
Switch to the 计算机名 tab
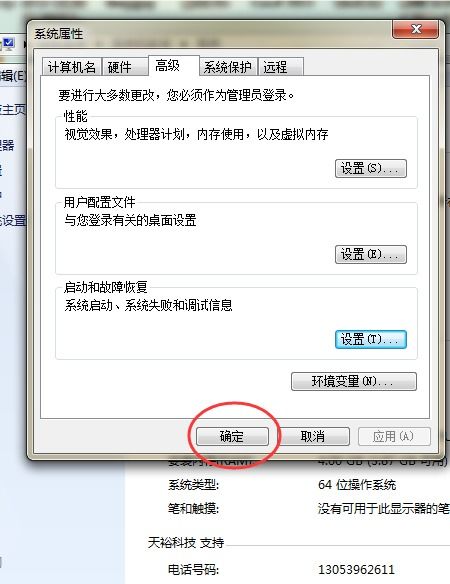click(72, 67)
